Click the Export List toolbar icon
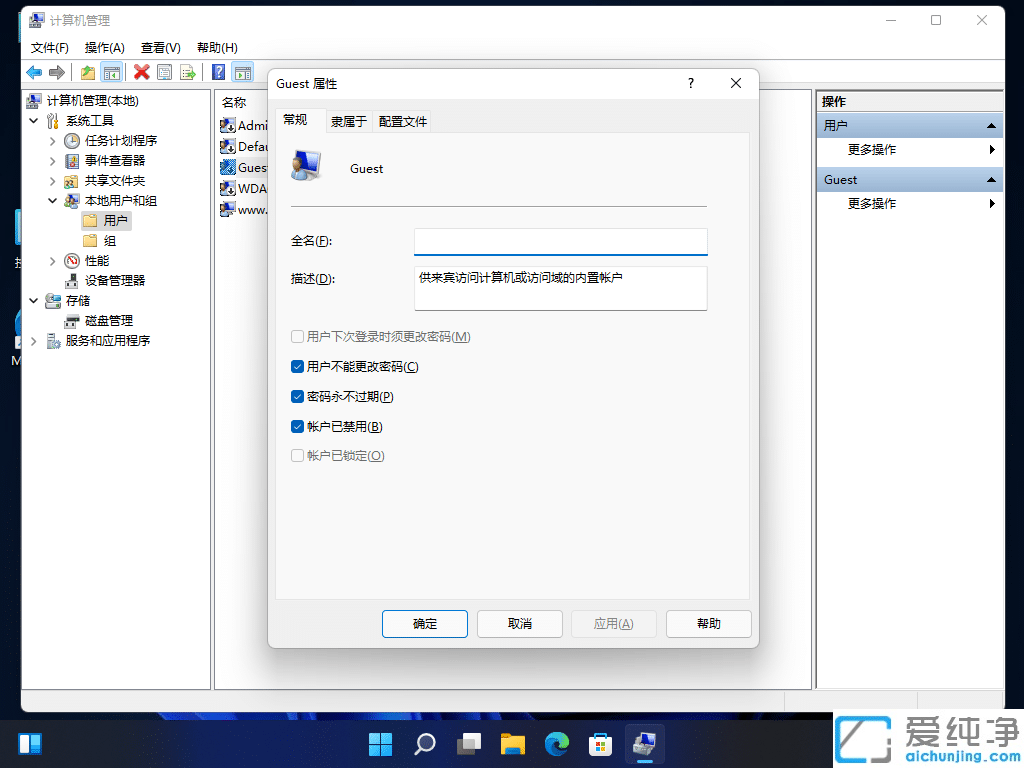1024x768 pixels. 188,72
